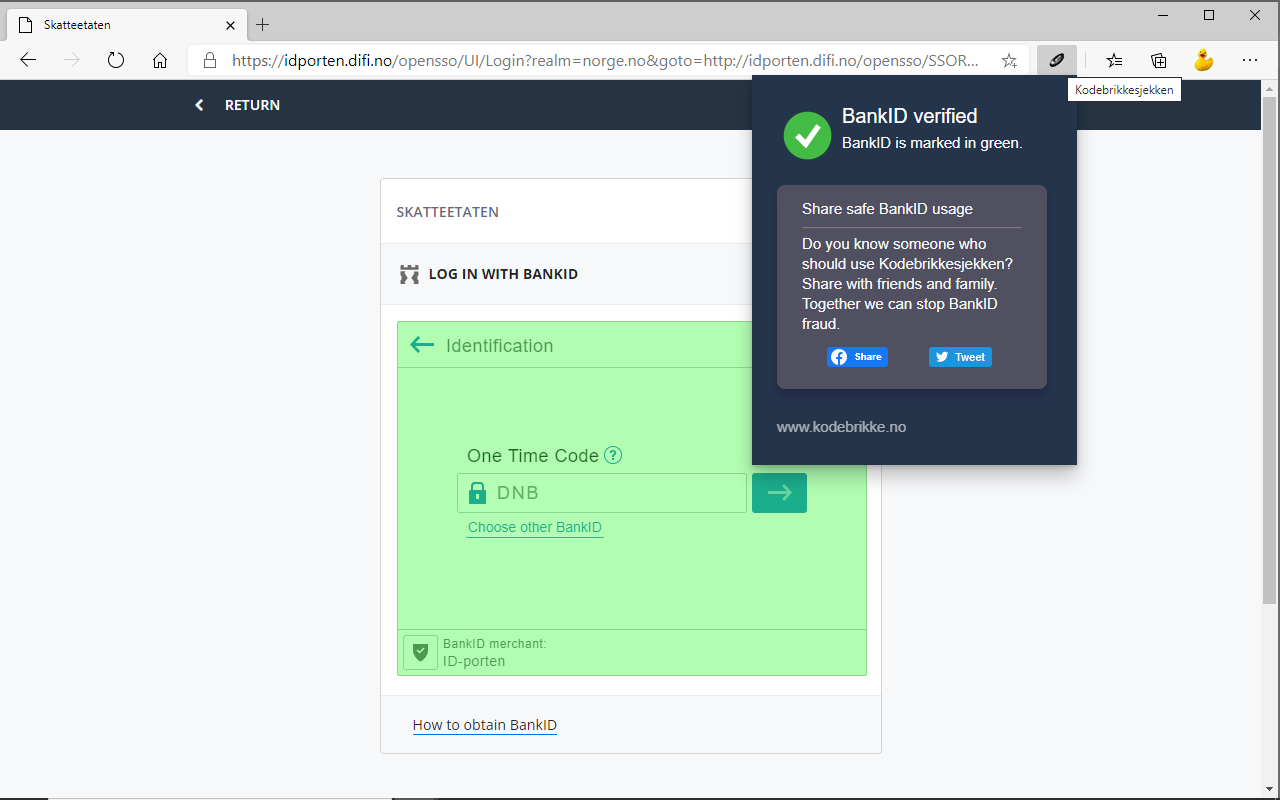The width and height of the screenshot is (1280, 800).
Task: Click the browser forward arrow
Action: click(72, 60)
